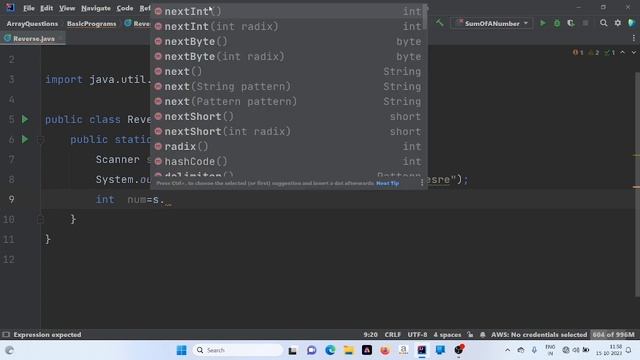Build the project with the hammer icon
Image resolution: width=640 pixels, height=360 pixels.
440,23
